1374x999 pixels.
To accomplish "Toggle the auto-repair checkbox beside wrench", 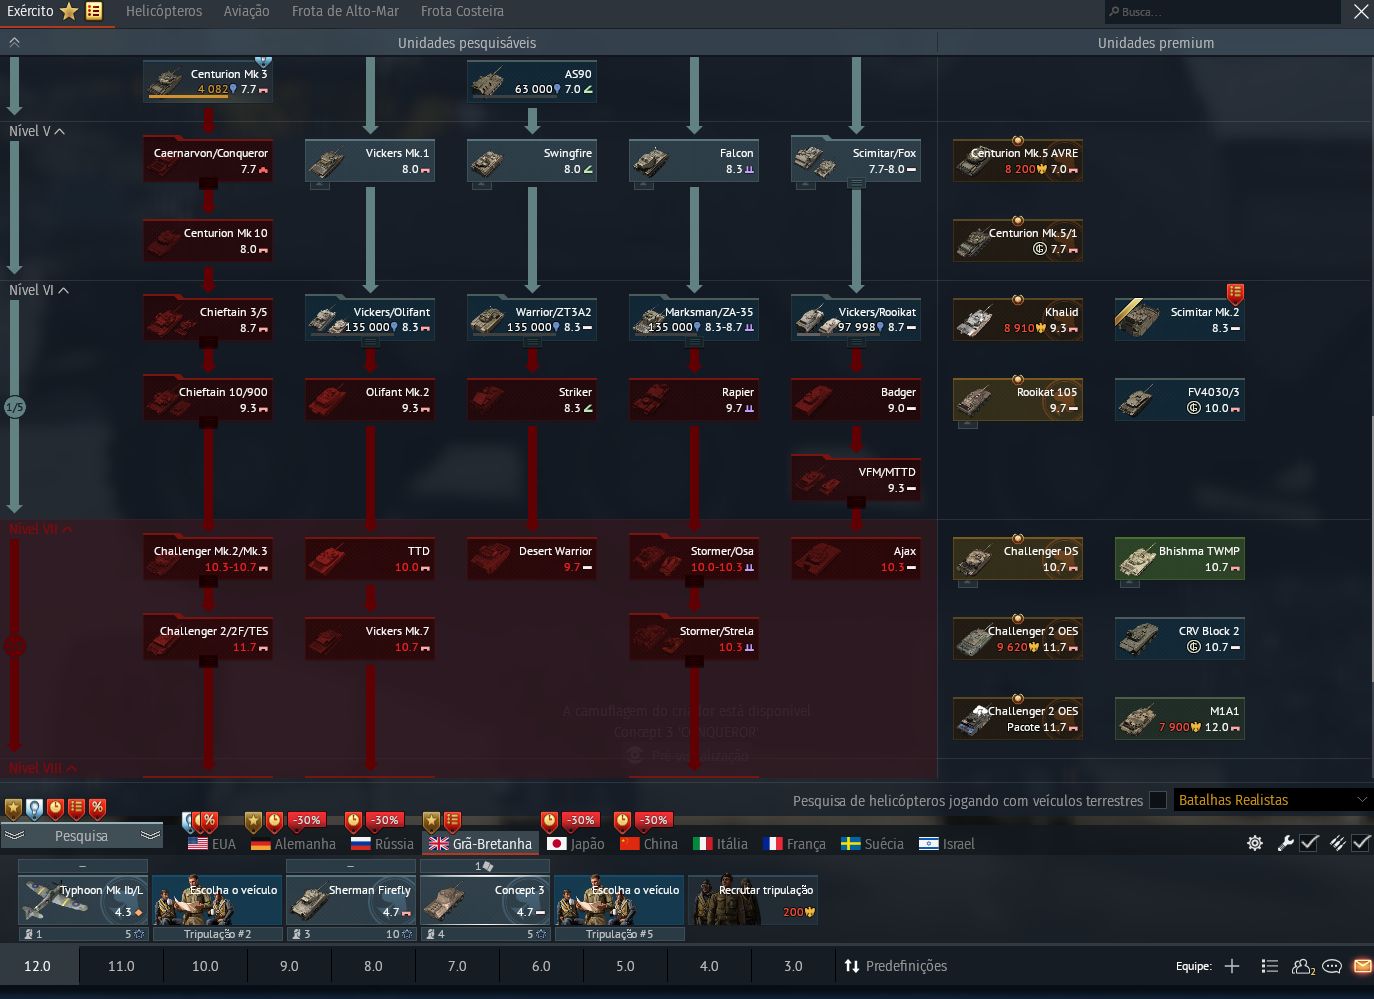I will click(1309, 843).
